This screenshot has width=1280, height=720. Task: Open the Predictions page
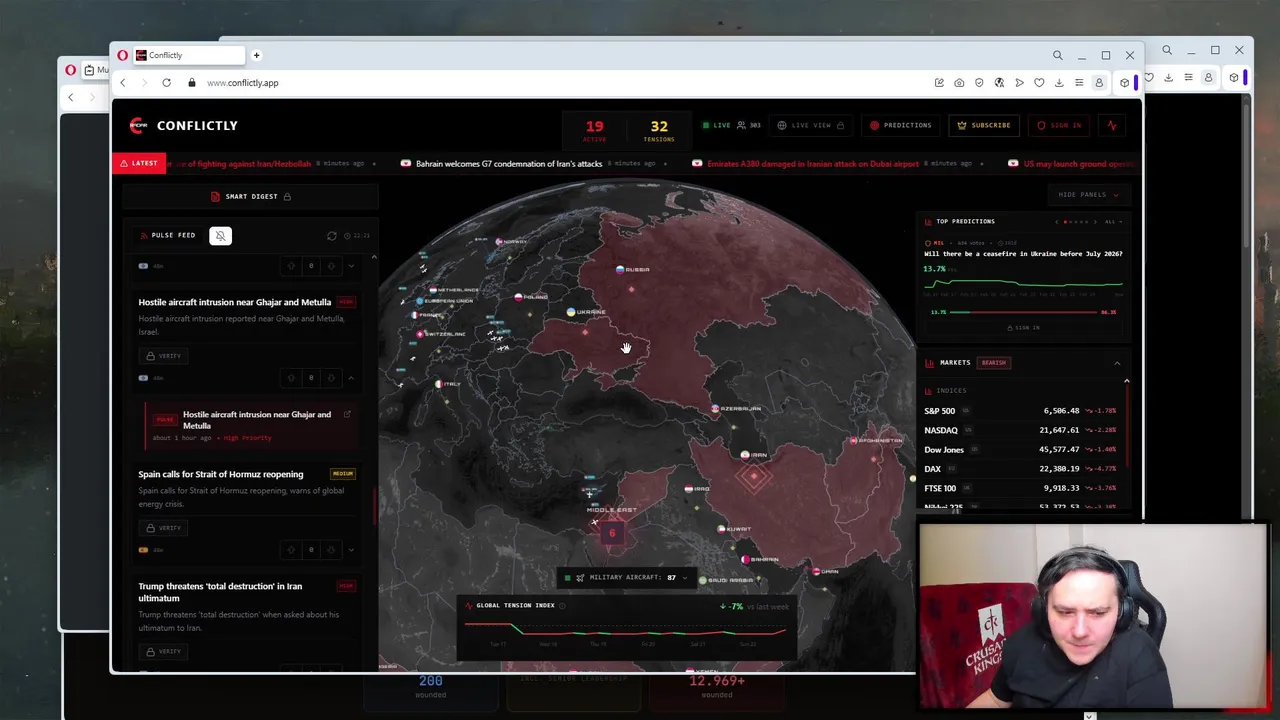(900, 125)
